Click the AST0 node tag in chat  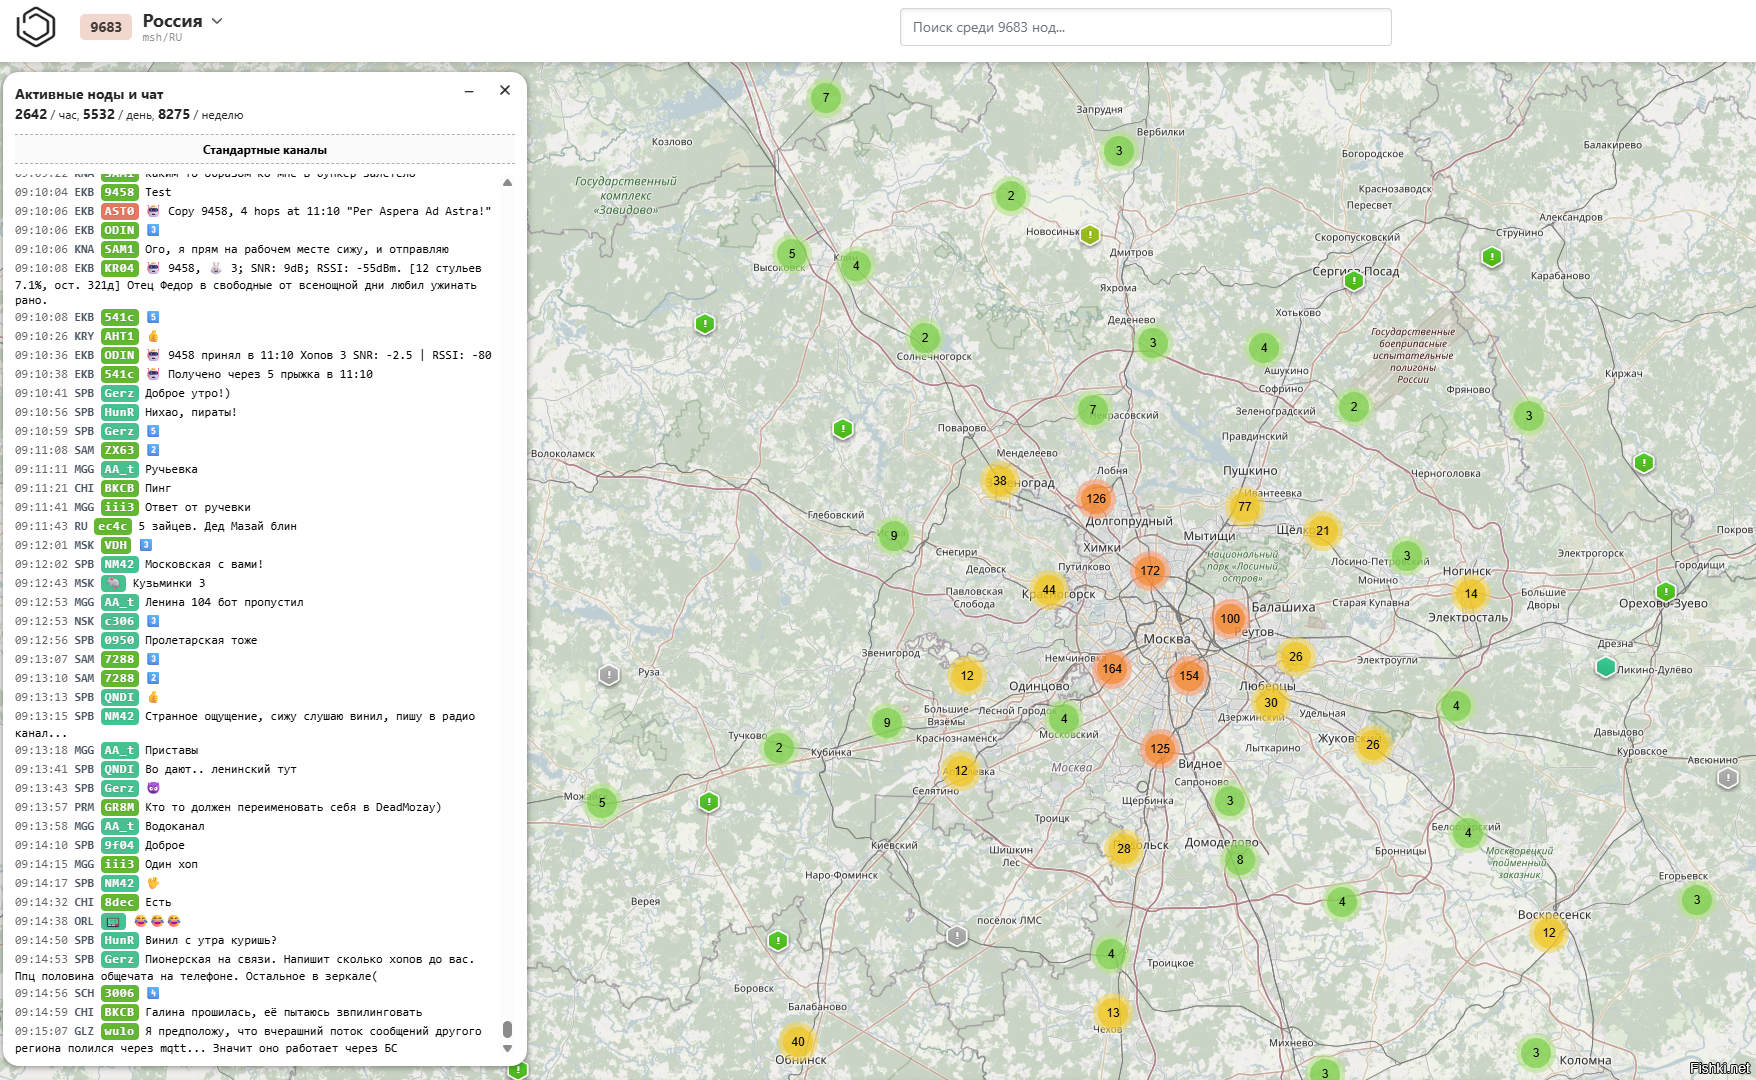pyautogui.click(x=119, y=211)
